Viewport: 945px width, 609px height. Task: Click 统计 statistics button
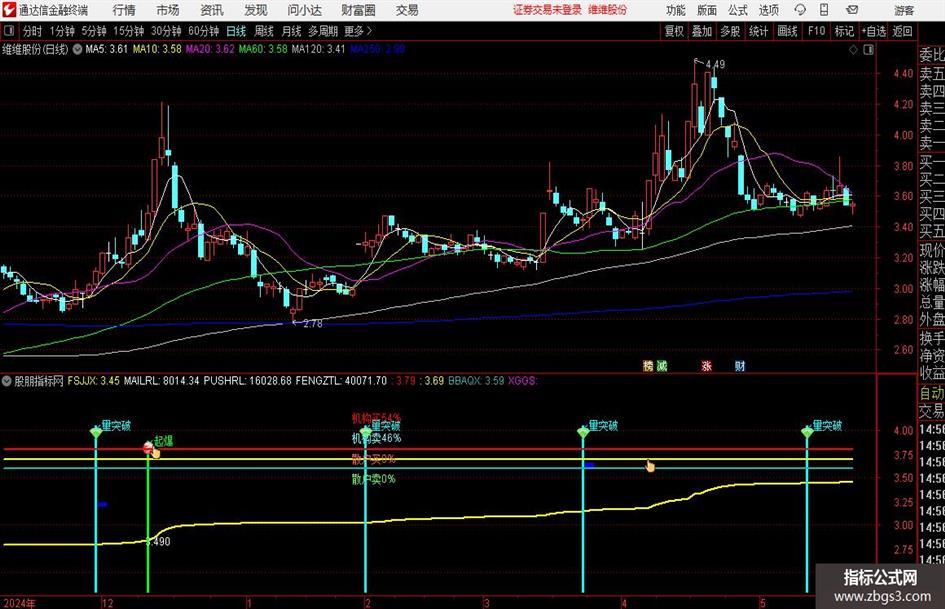pyautogui.click(x=758, y=31)
